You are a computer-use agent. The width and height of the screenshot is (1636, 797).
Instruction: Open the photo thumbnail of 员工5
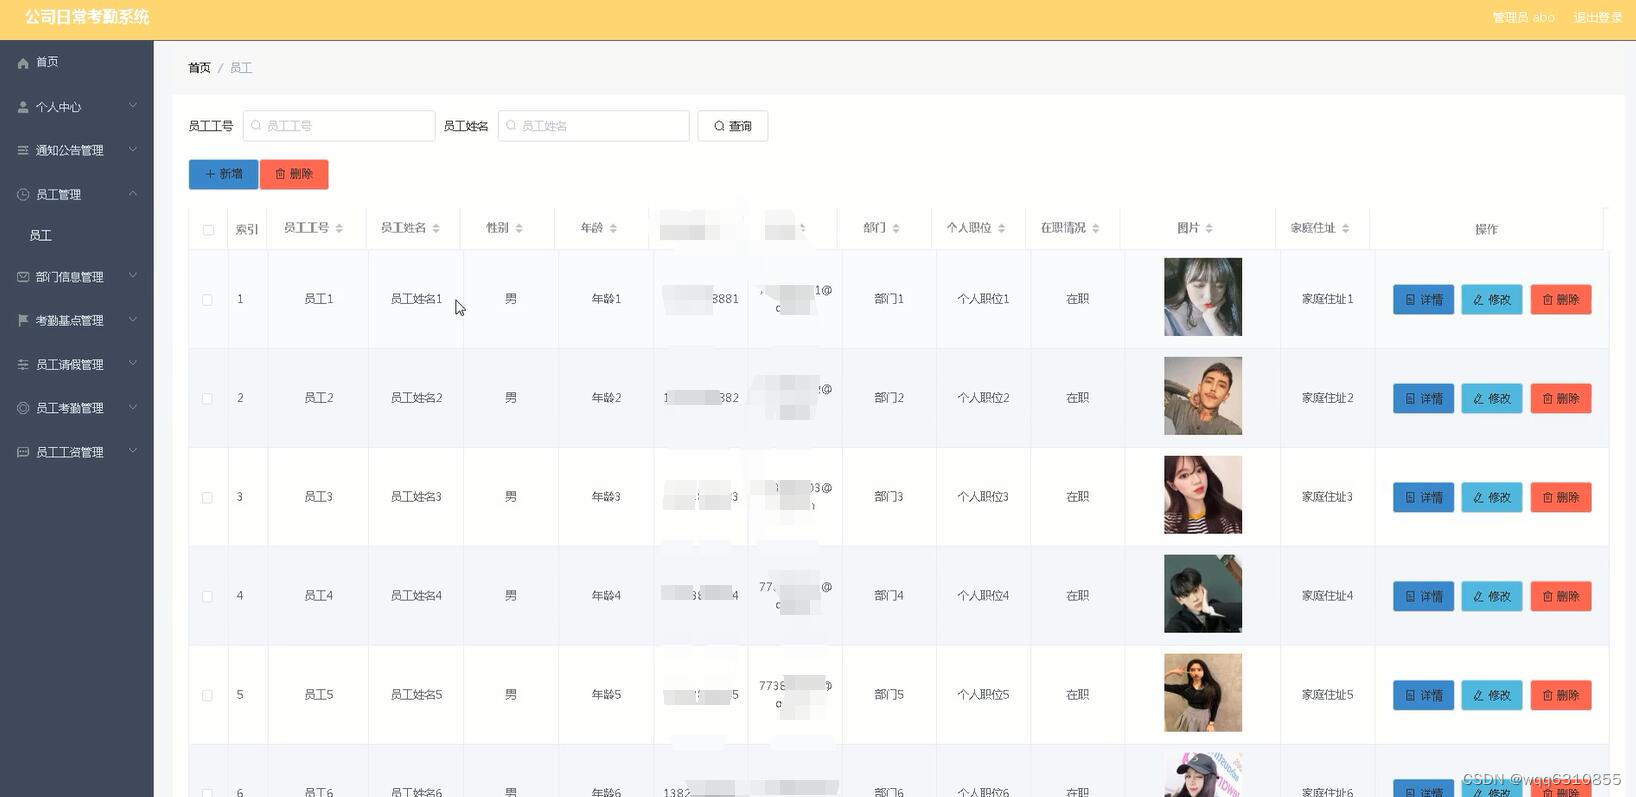(x=1203, y=693)
